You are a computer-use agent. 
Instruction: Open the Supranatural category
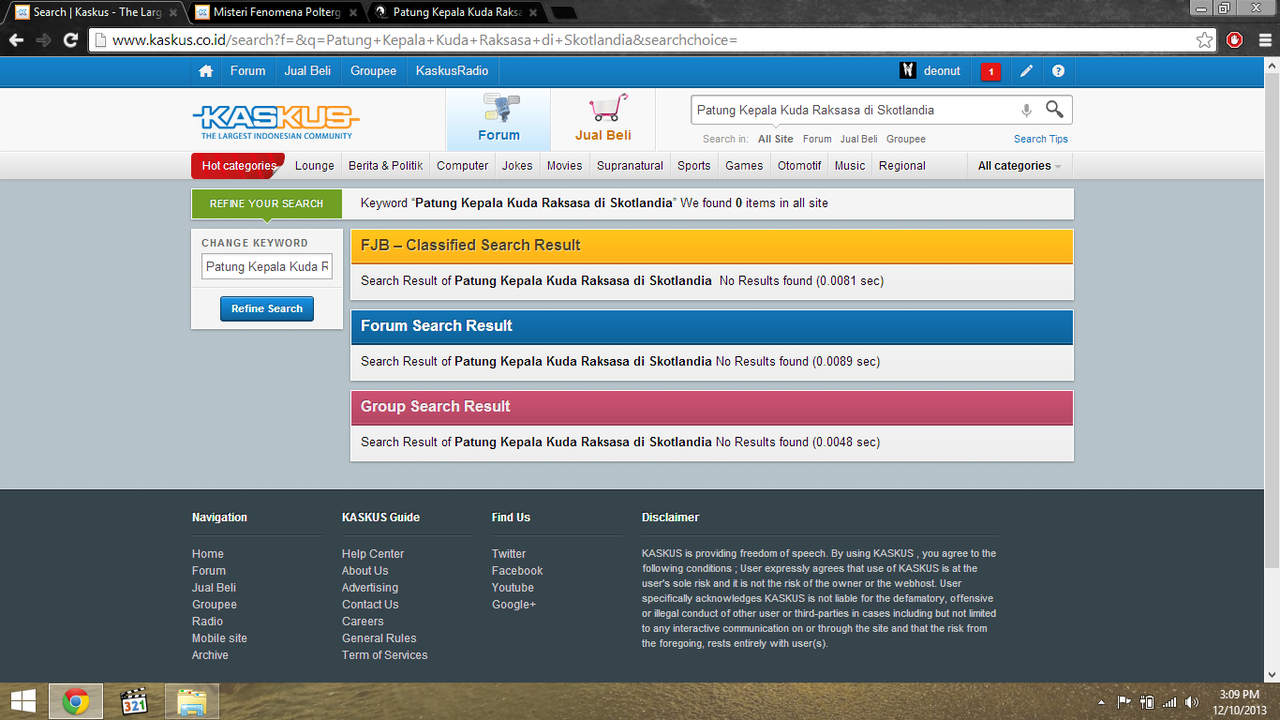pos(630,166)
